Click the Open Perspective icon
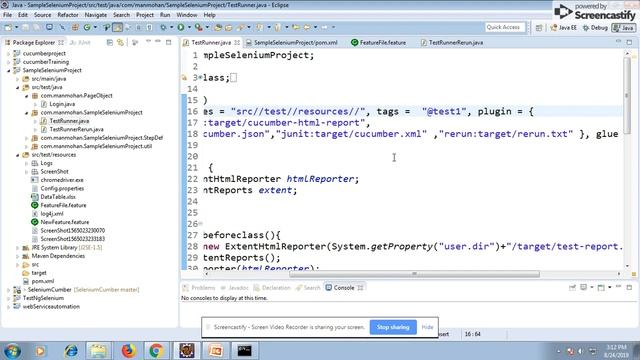 (539, 28)
